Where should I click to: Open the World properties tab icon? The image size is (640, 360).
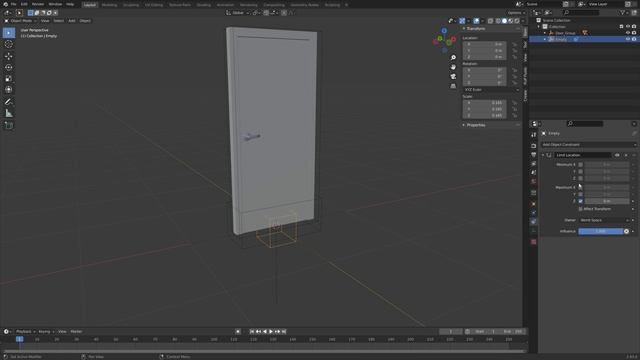pyautogui.click(x=533, y=182)
